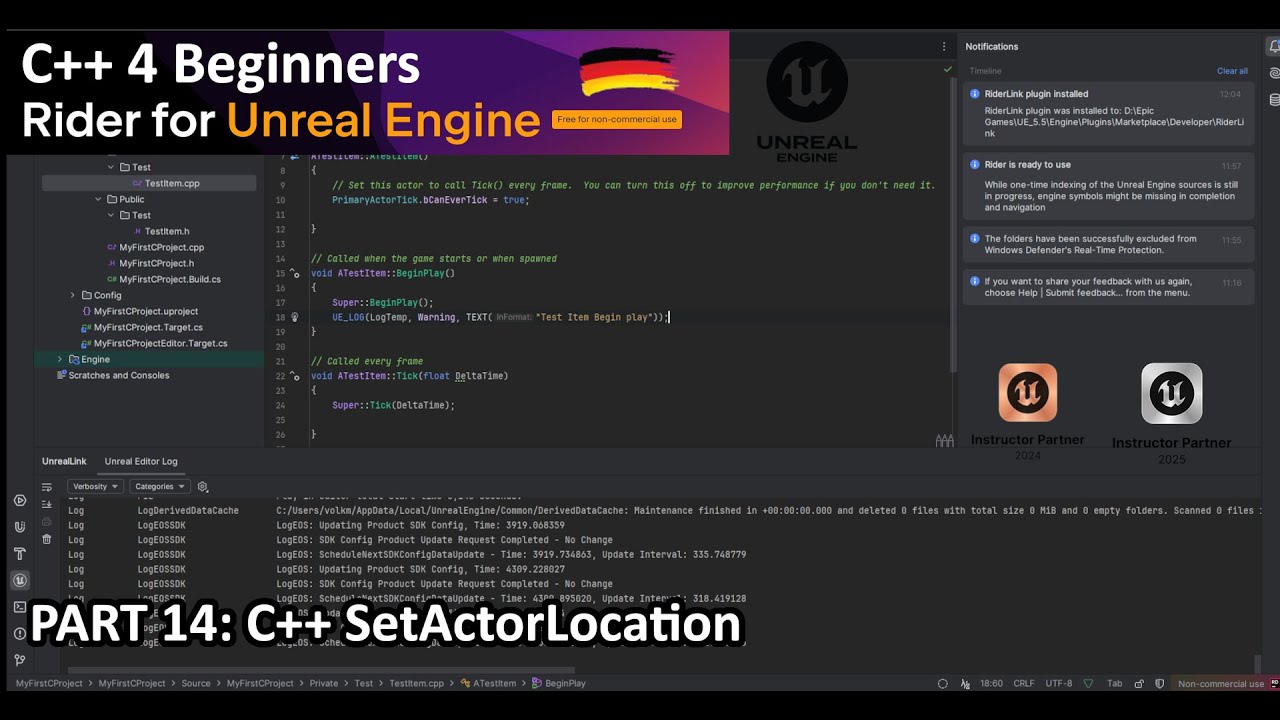The image size is (1280, 720).
Task: Open the Terminal tool window icon
Action: 19,607
